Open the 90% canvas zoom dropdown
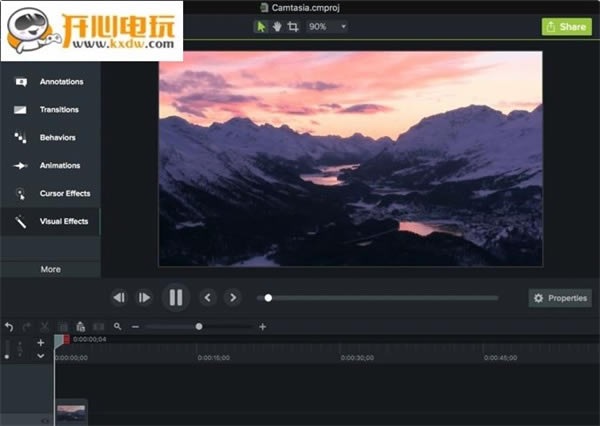The width and height of the screenshot is (600, 426). point(327,27)
